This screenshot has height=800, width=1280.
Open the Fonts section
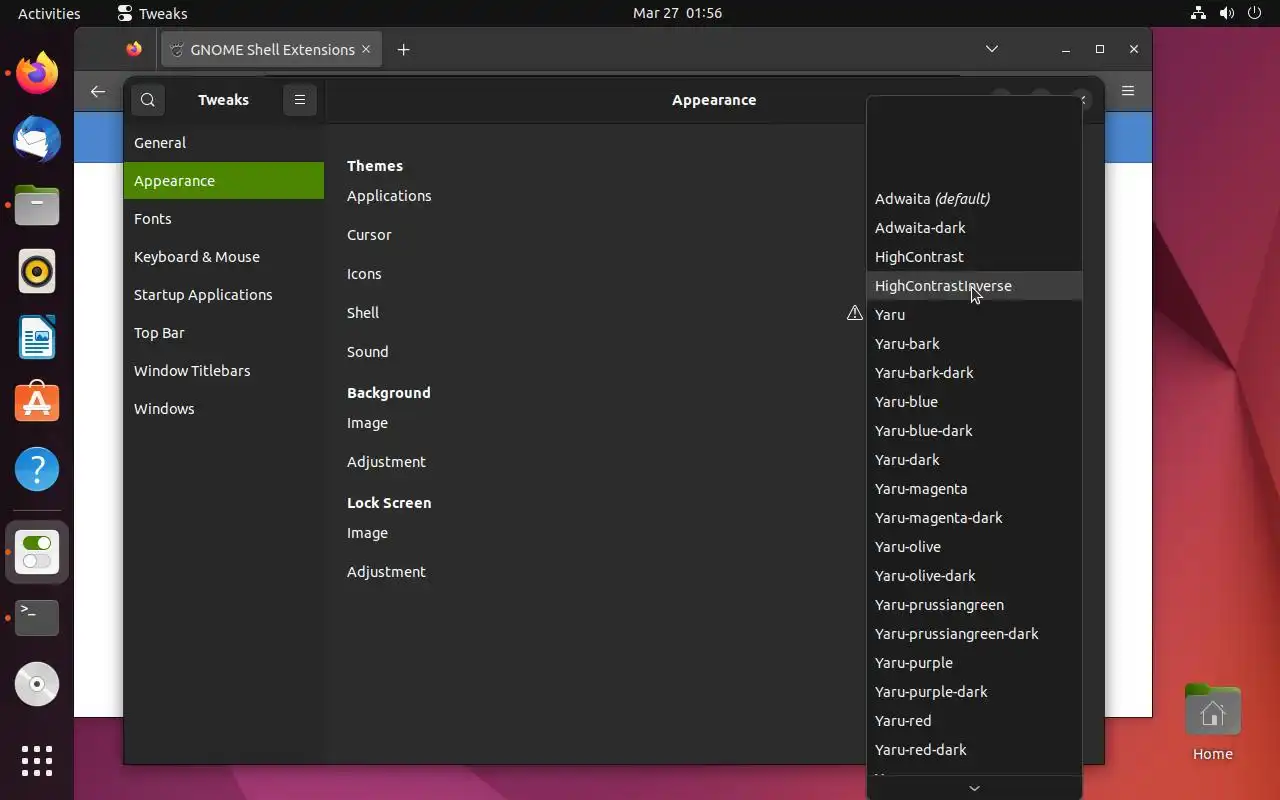pyautogui.click(x=224, y=219)
